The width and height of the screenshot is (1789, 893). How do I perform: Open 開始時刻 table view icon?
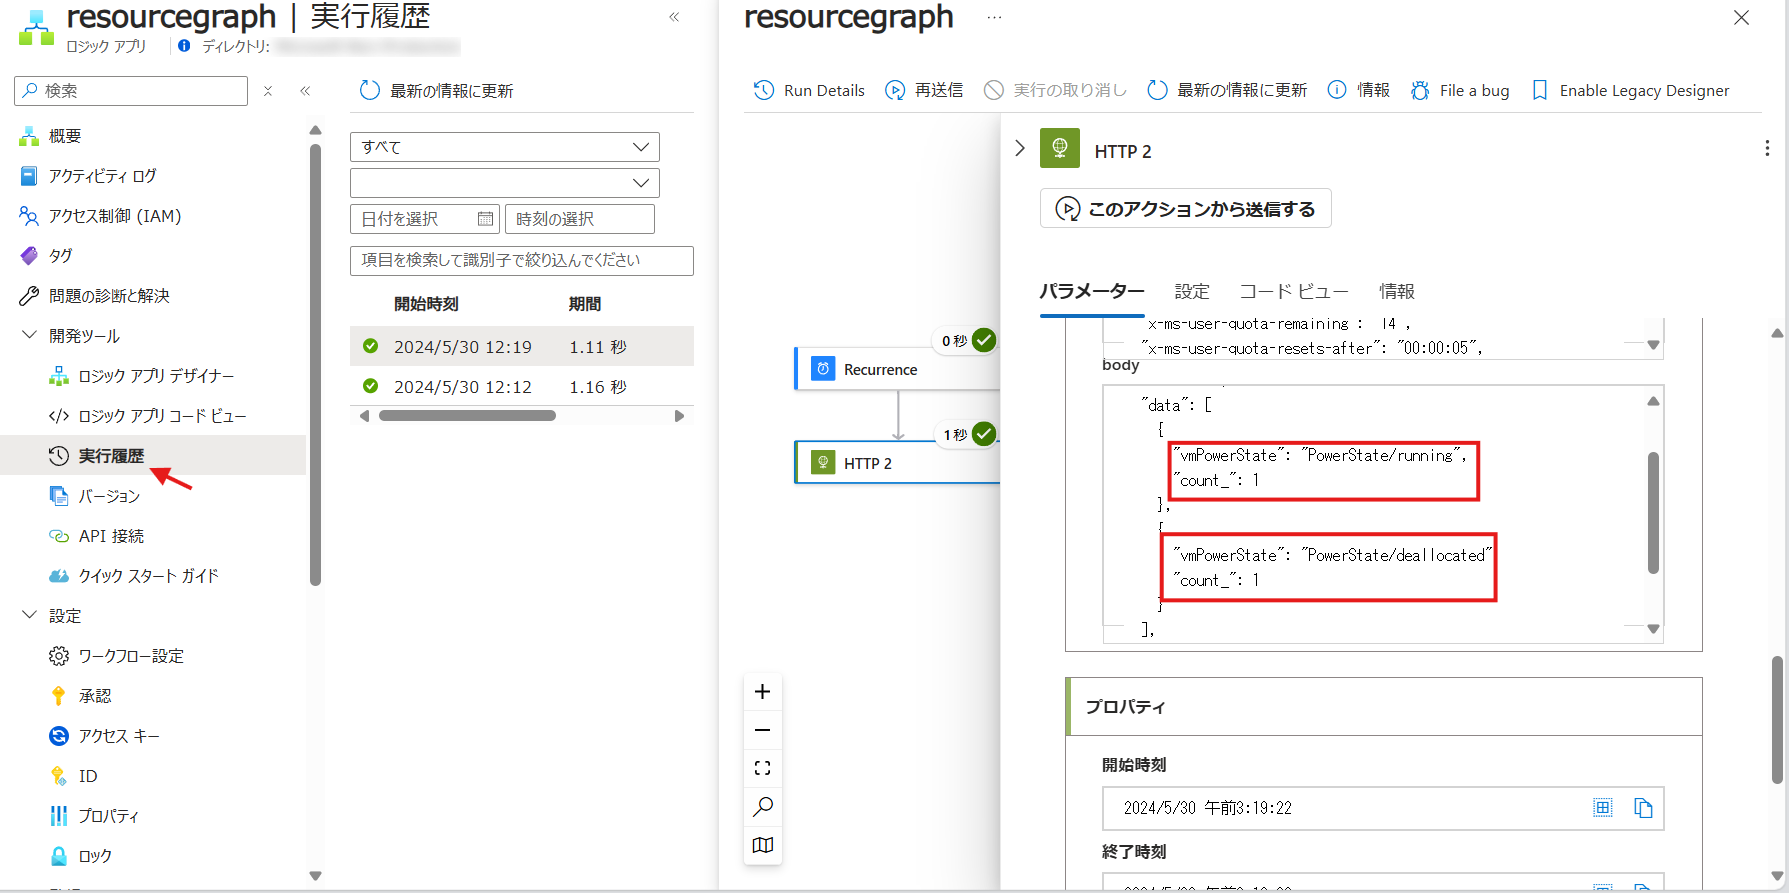1603,808
